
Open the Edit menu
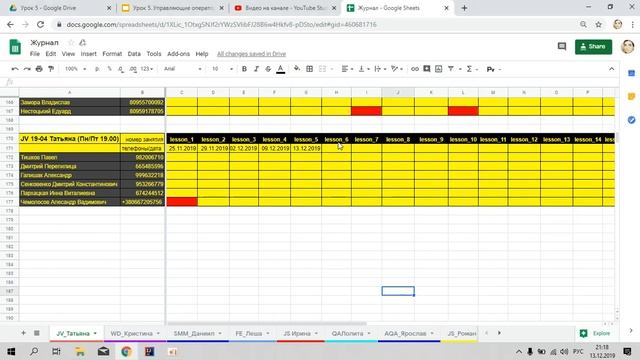point(51,54)
